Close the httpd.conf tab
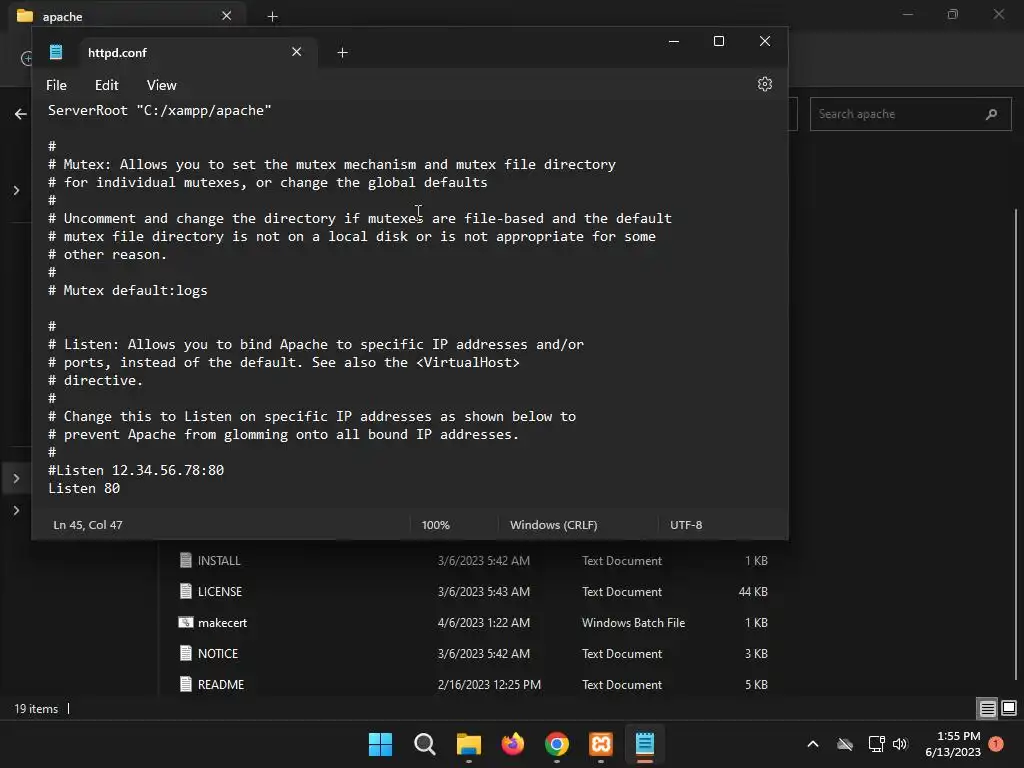 [296, 52]
